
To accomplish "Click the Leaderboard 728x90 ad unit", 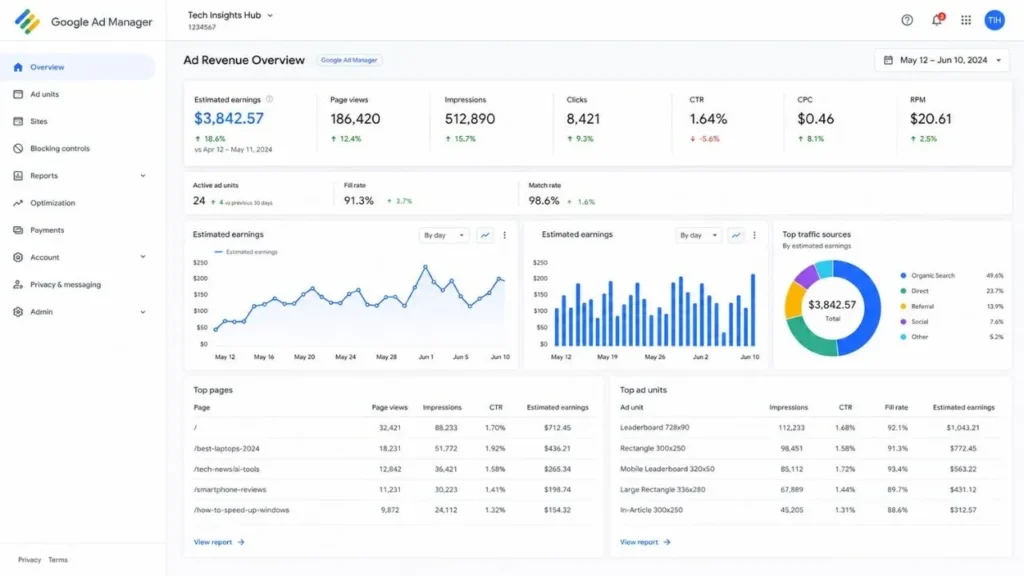I will [654, 428].
